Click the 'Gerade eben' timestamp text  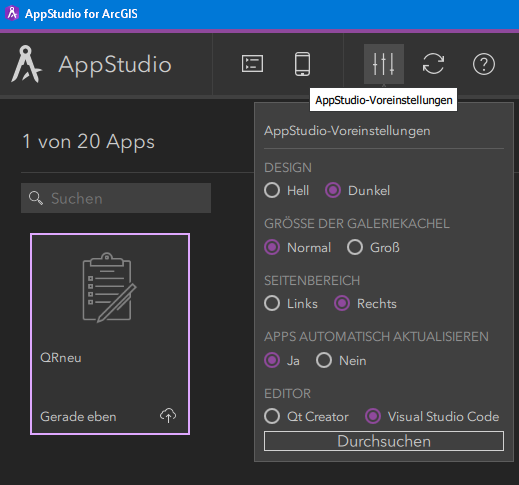pyautogui.click(x=78, y=417)
